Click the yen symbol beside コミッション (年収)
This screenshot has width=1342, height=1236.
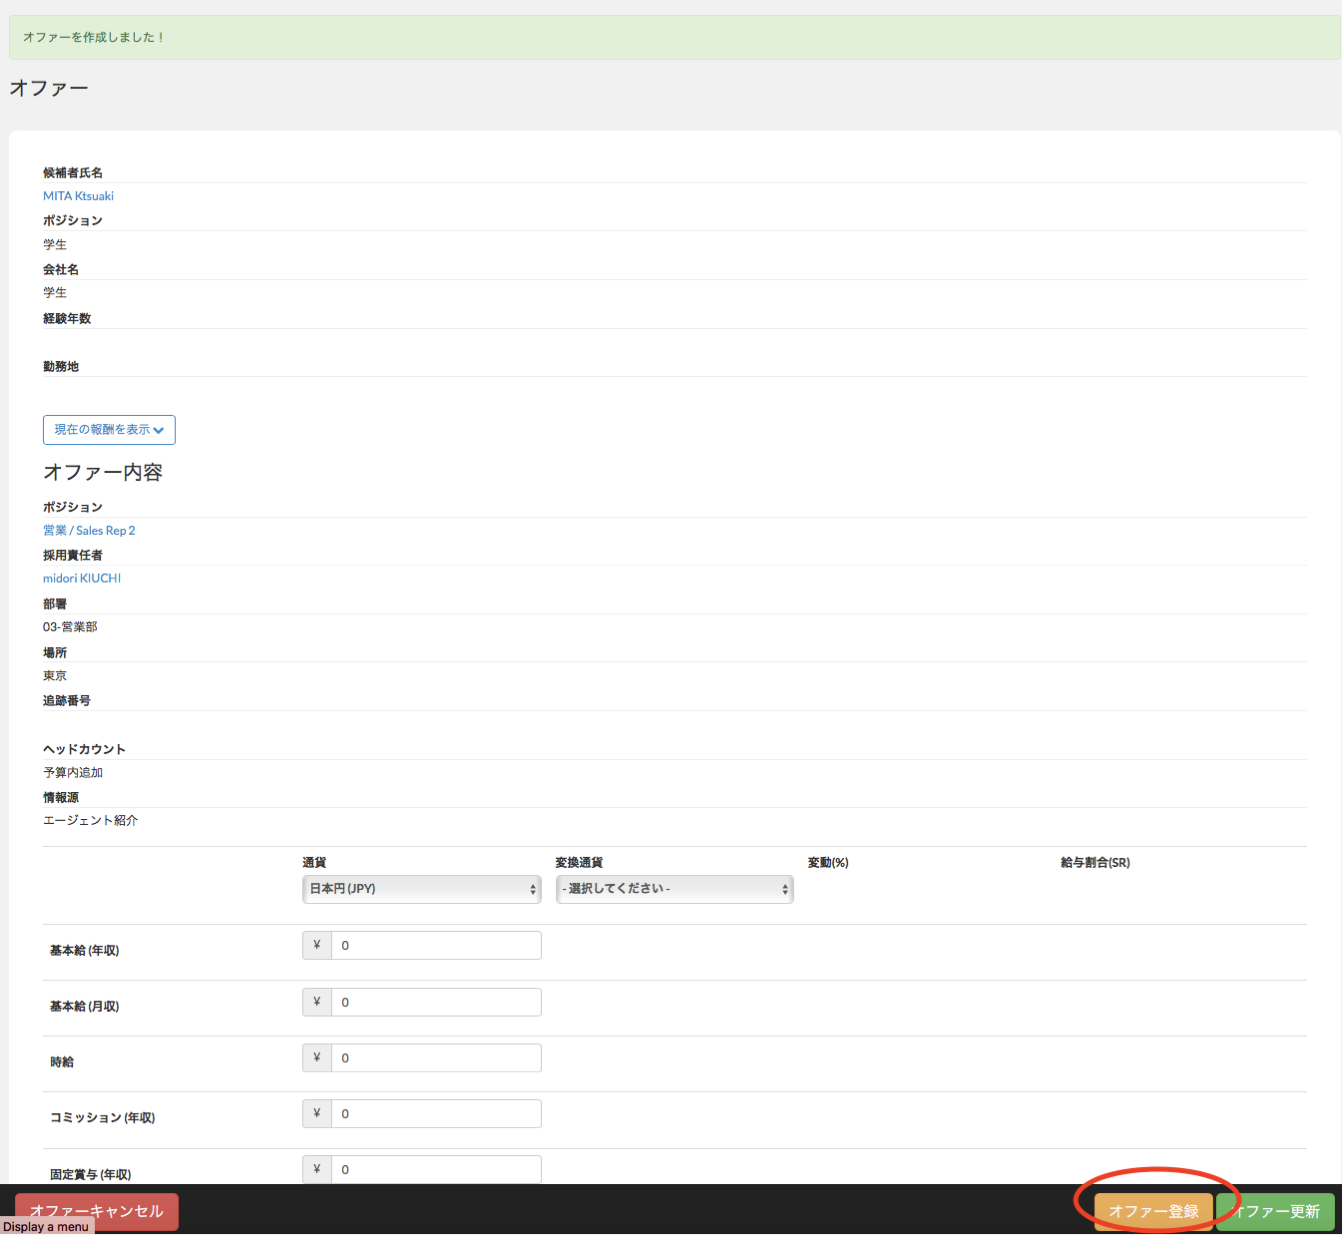317,1113
